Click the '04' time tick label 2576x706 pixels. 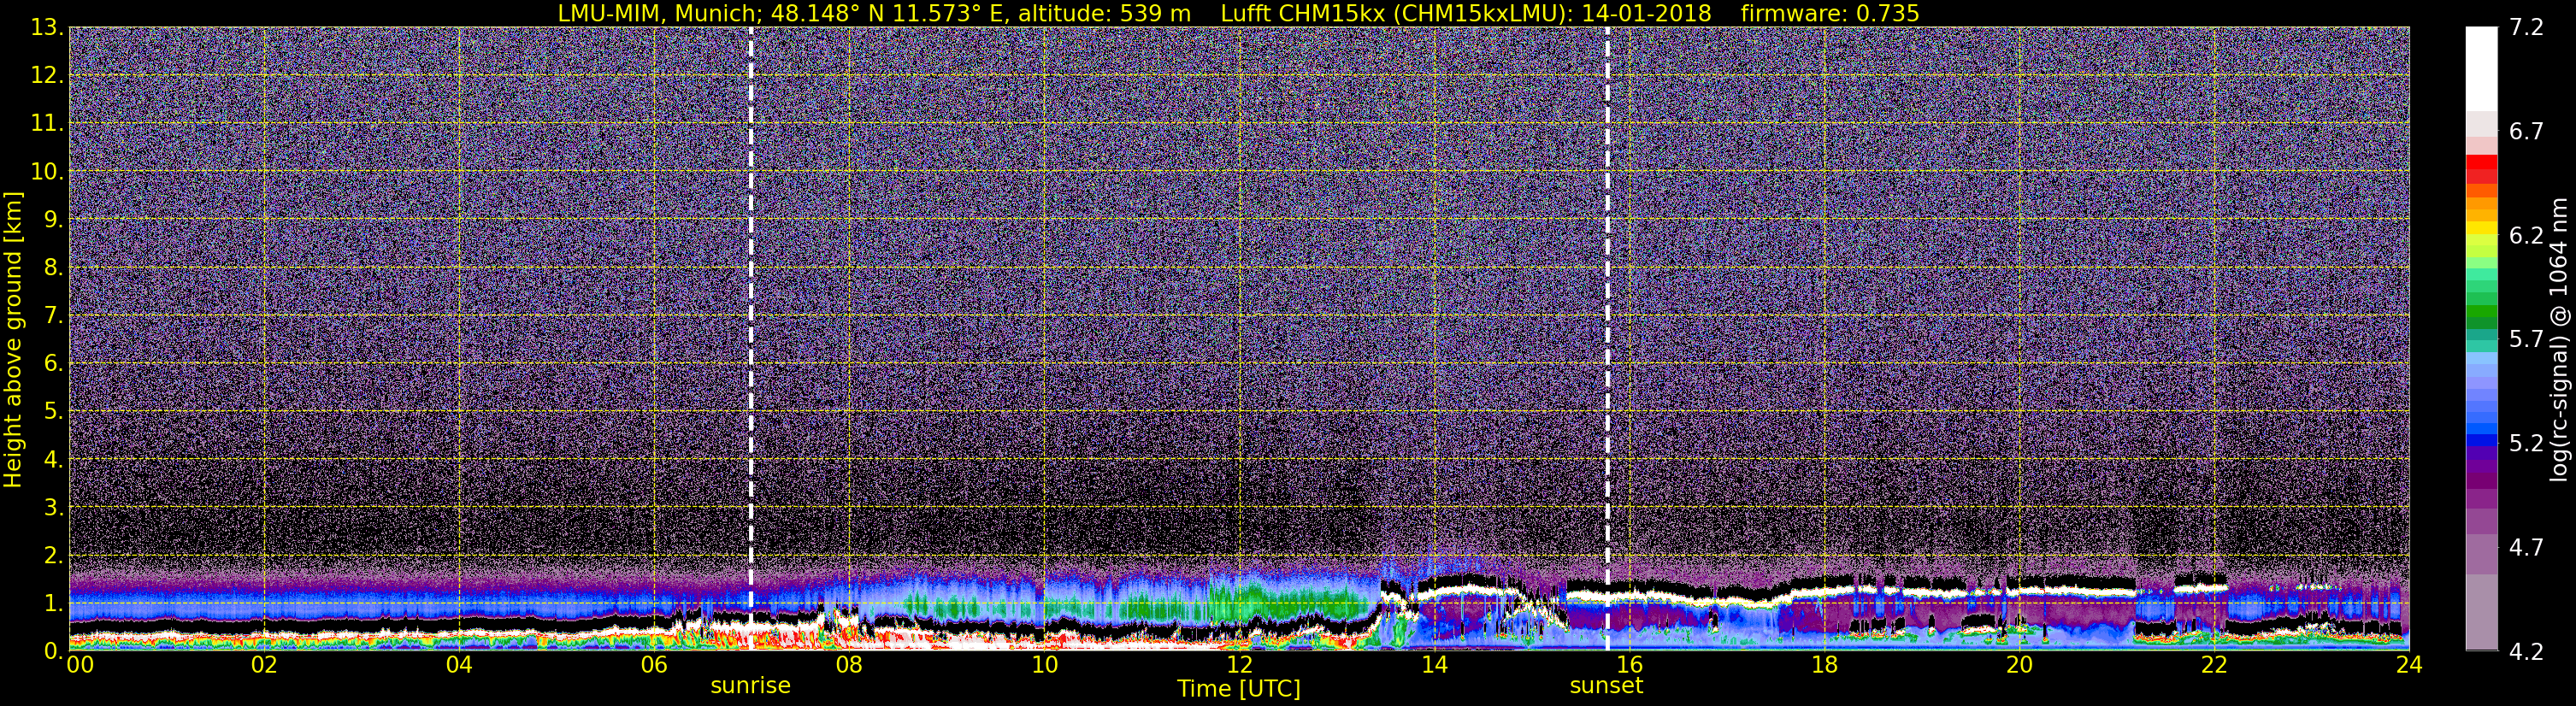coord(458,665)
